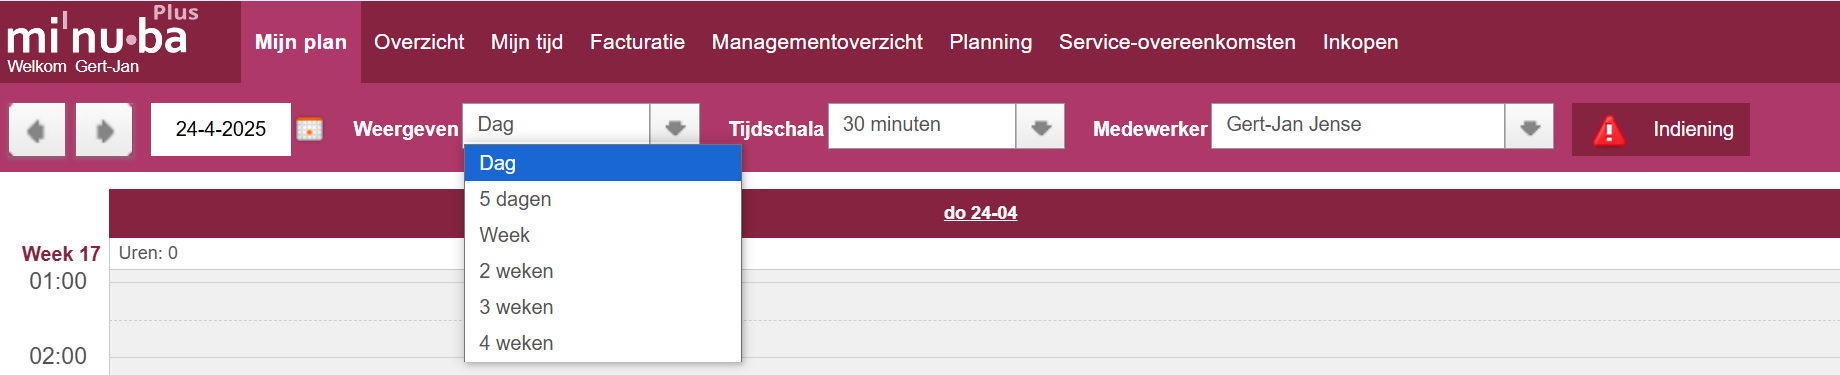This screenshot has width=1840, height=375.
Task: Collapse the Weergeven dropdown arrow
Action: coord(675,127)
